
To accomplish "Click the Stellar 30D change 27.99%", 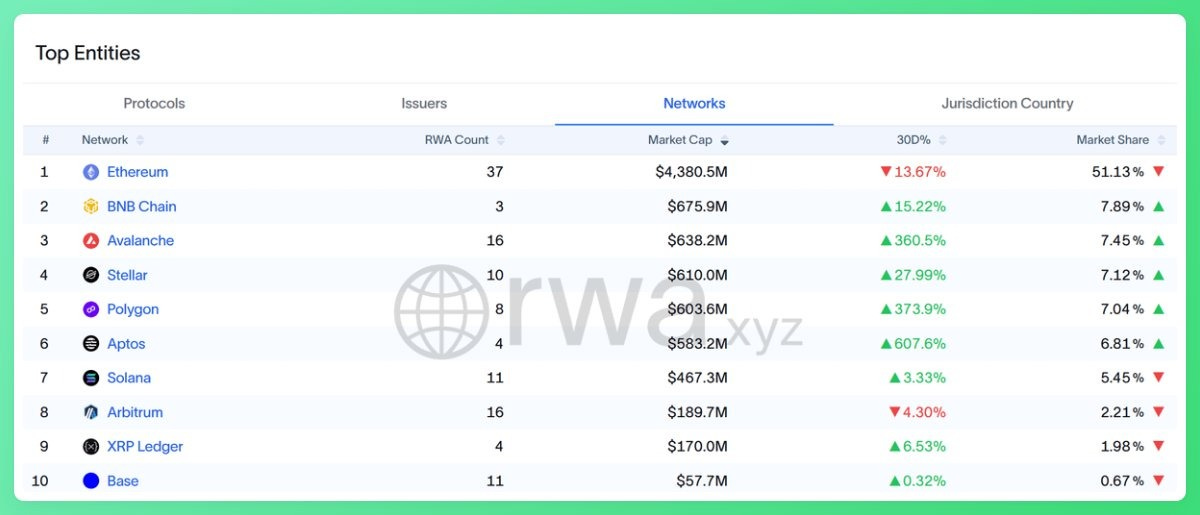I will [x=913, y=275].
